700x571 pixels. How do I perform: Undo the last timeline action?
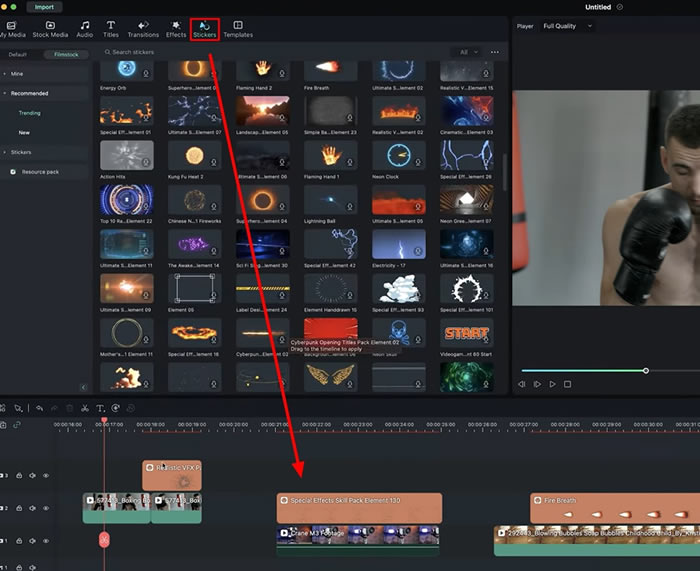click(x=39, y=408)
